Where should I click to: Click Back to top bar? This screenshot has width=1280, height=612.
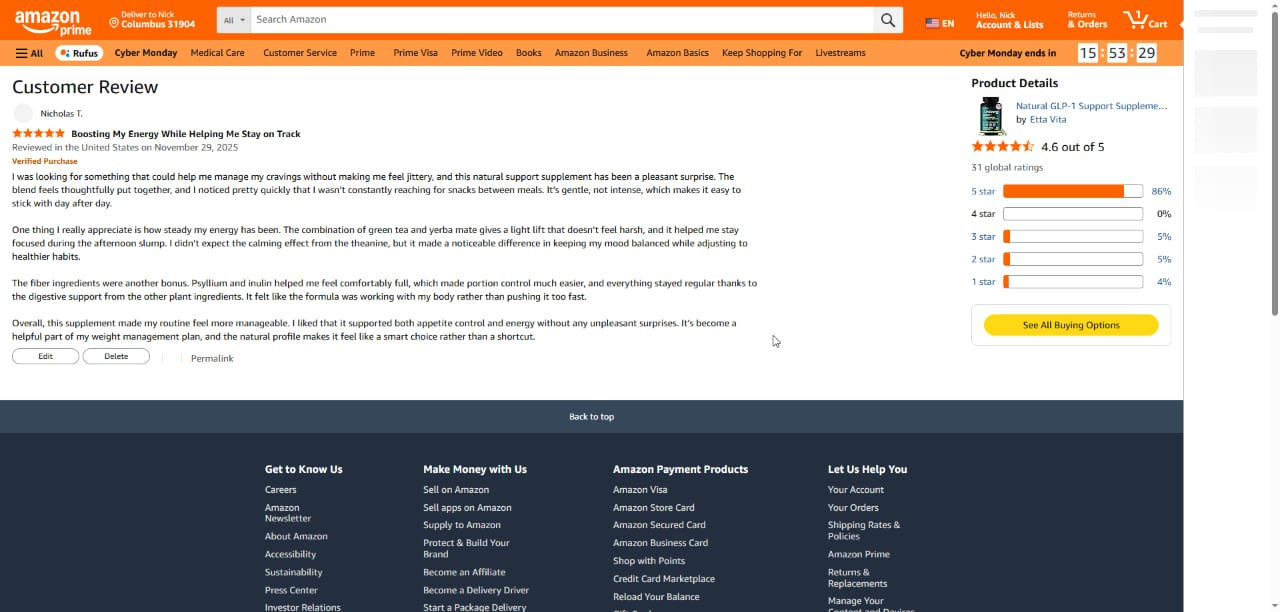(x=591, y=417)
